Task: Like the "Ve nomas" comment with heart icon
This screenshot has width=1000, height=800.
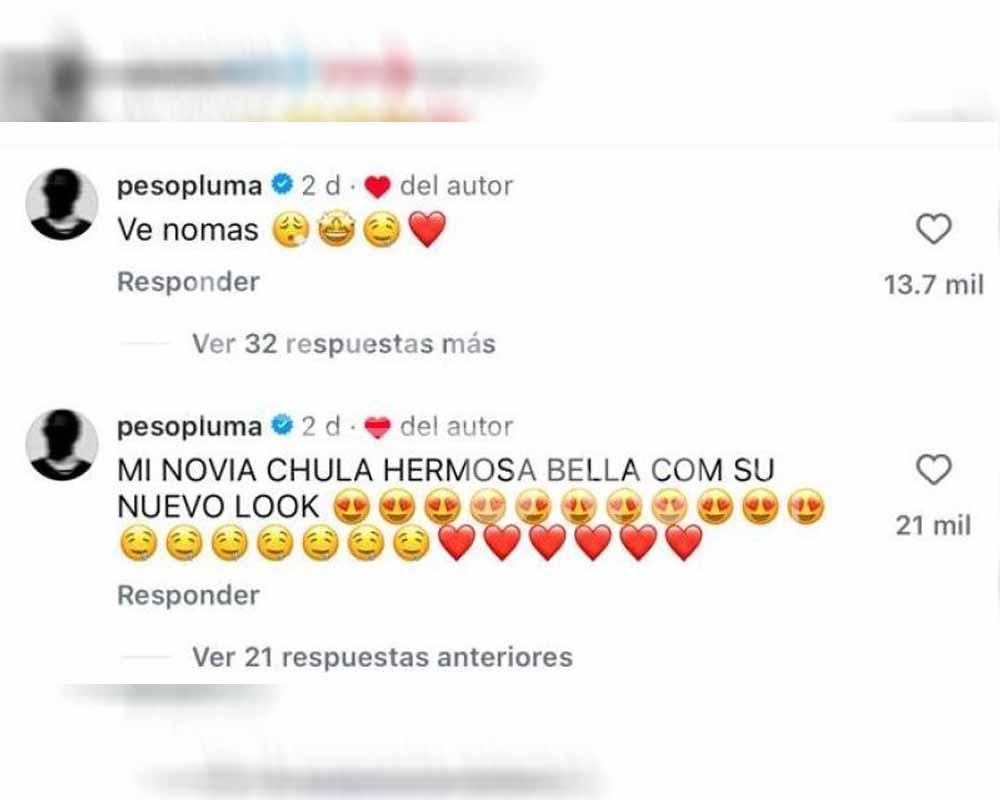Action: pos(934,229)
